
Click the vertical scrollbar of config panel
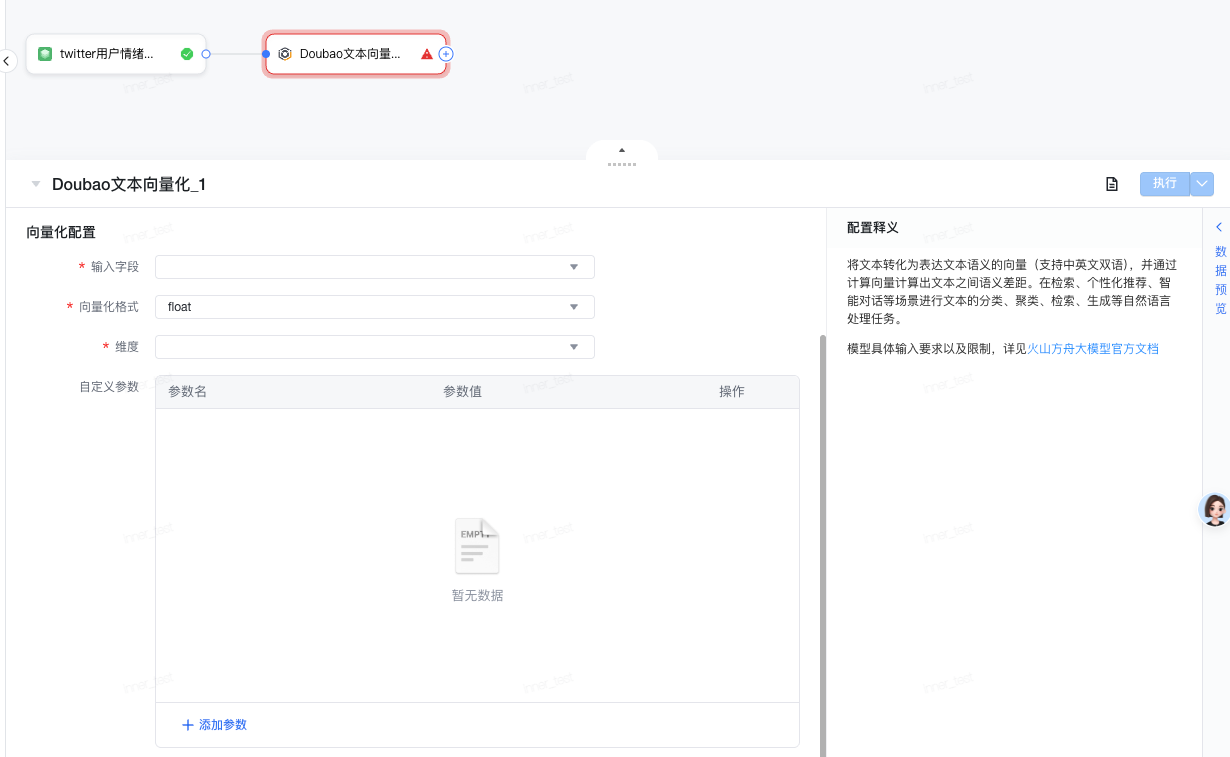[822, 545]
